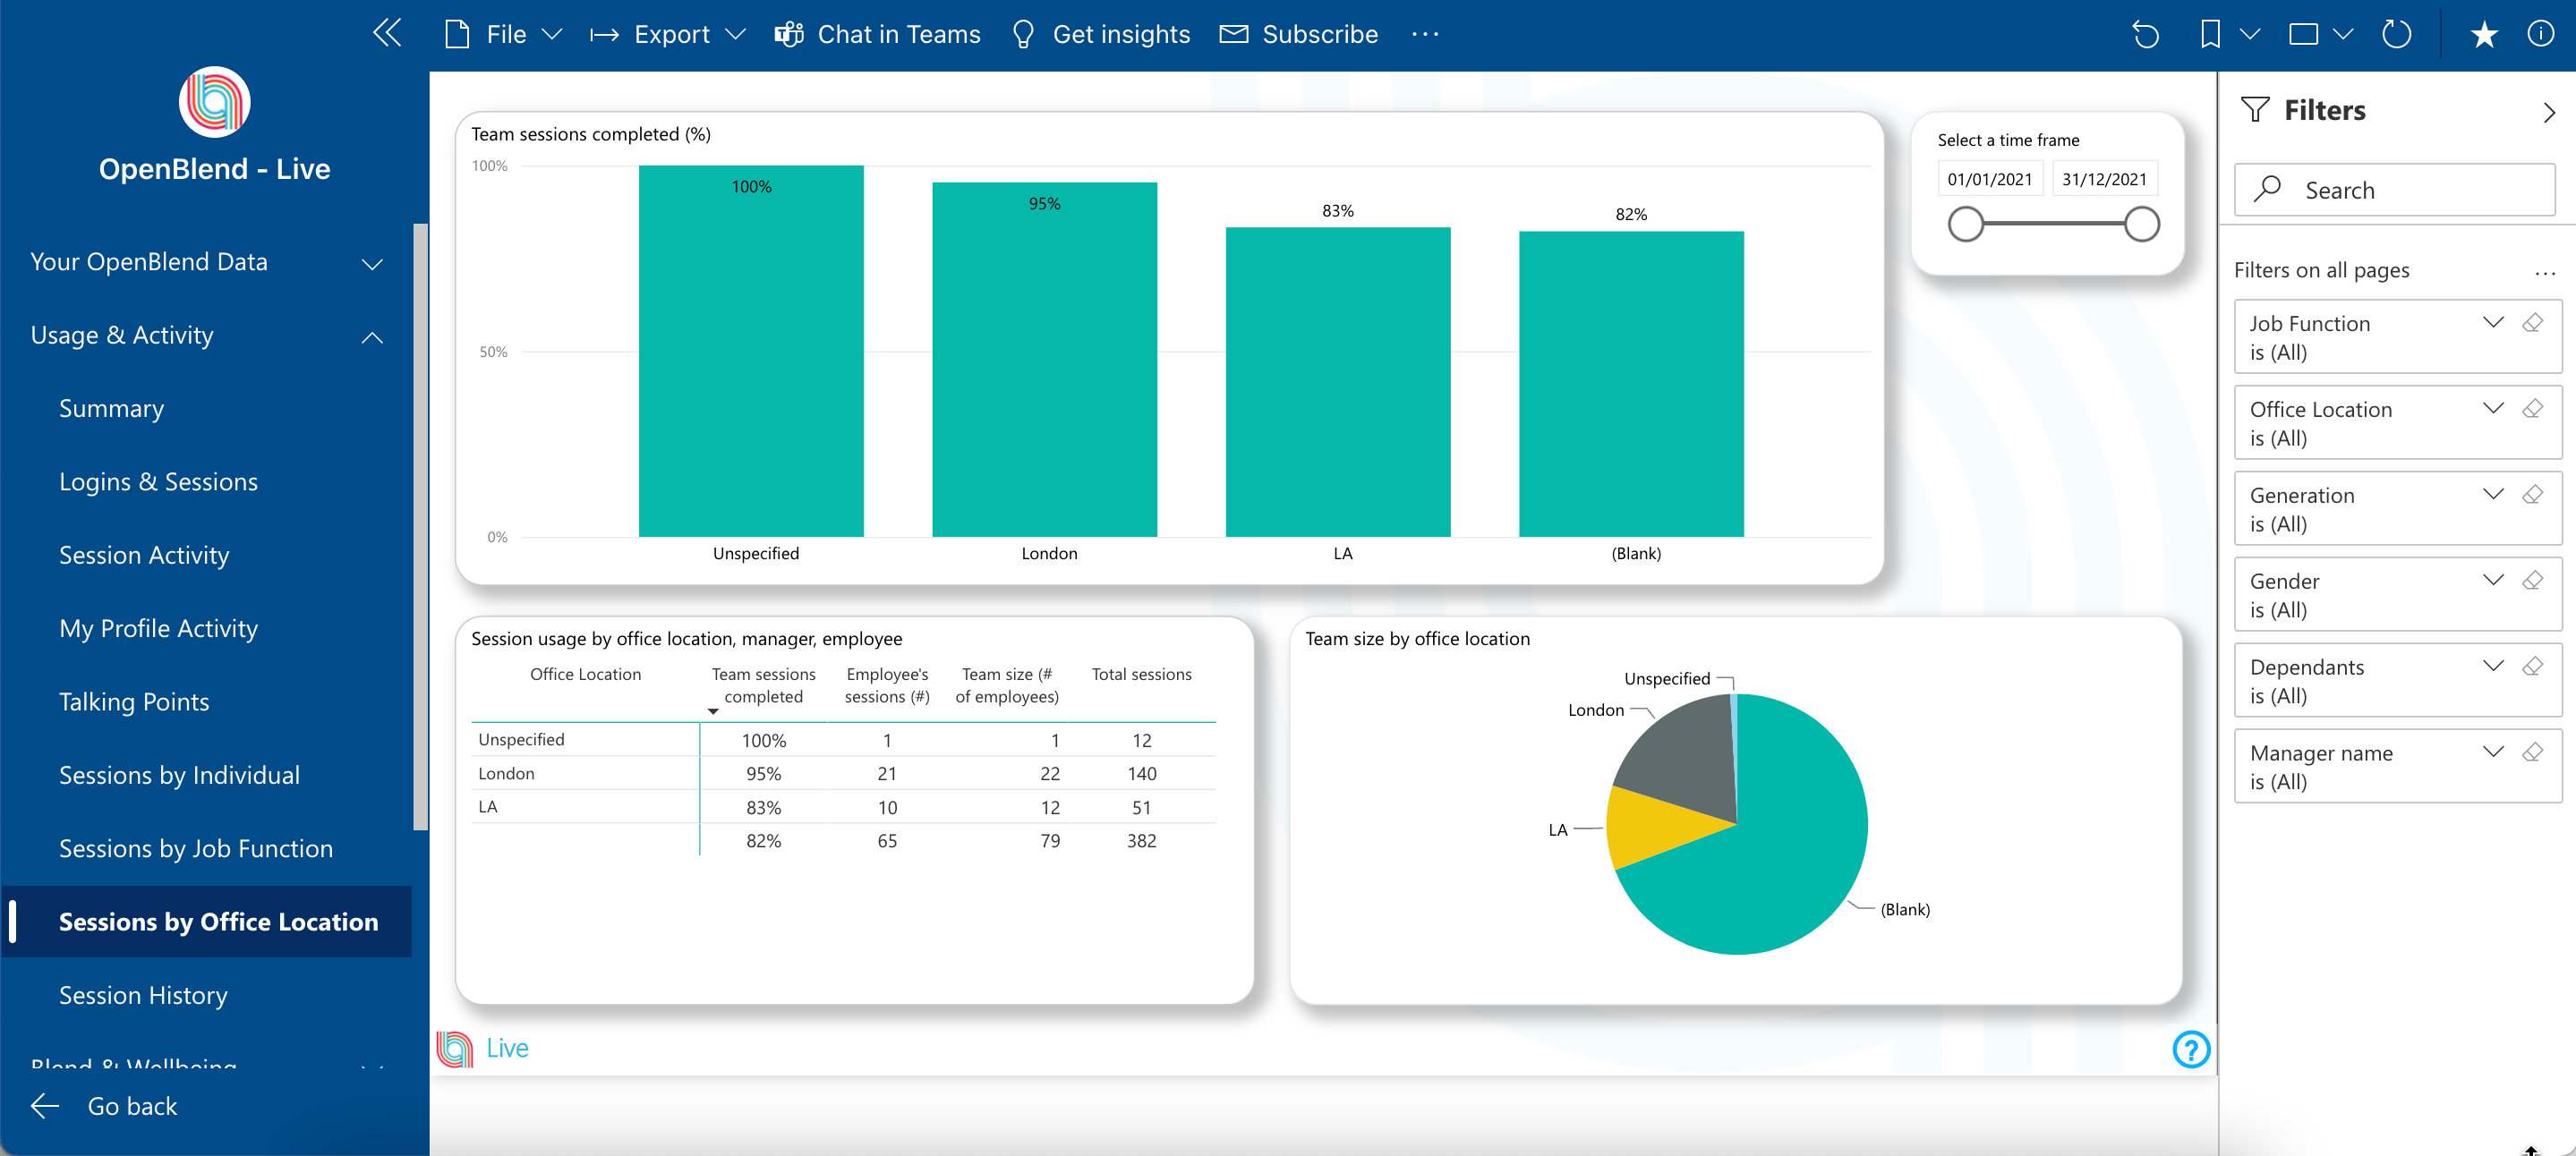Clear the Gender filter eraser icon

point(2532,581)
